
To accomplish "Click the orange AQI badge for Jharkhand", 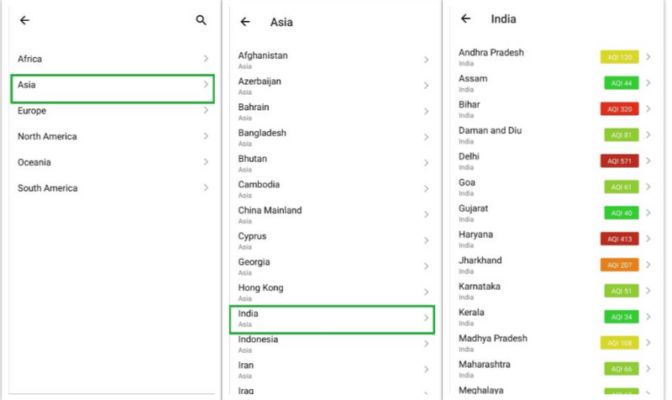I will (619, 265).
